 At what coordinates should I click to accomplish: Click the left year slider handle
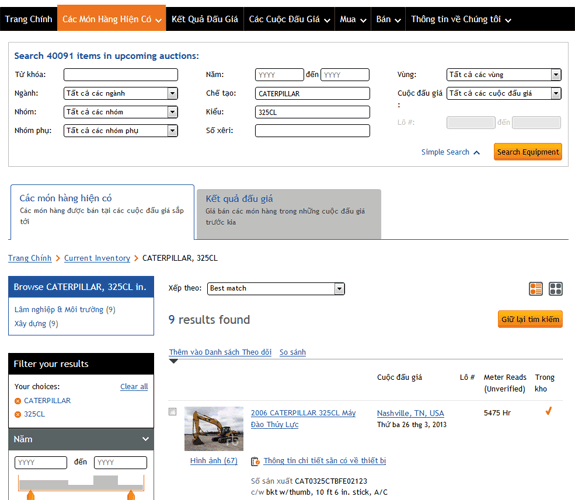coord(31,495)
